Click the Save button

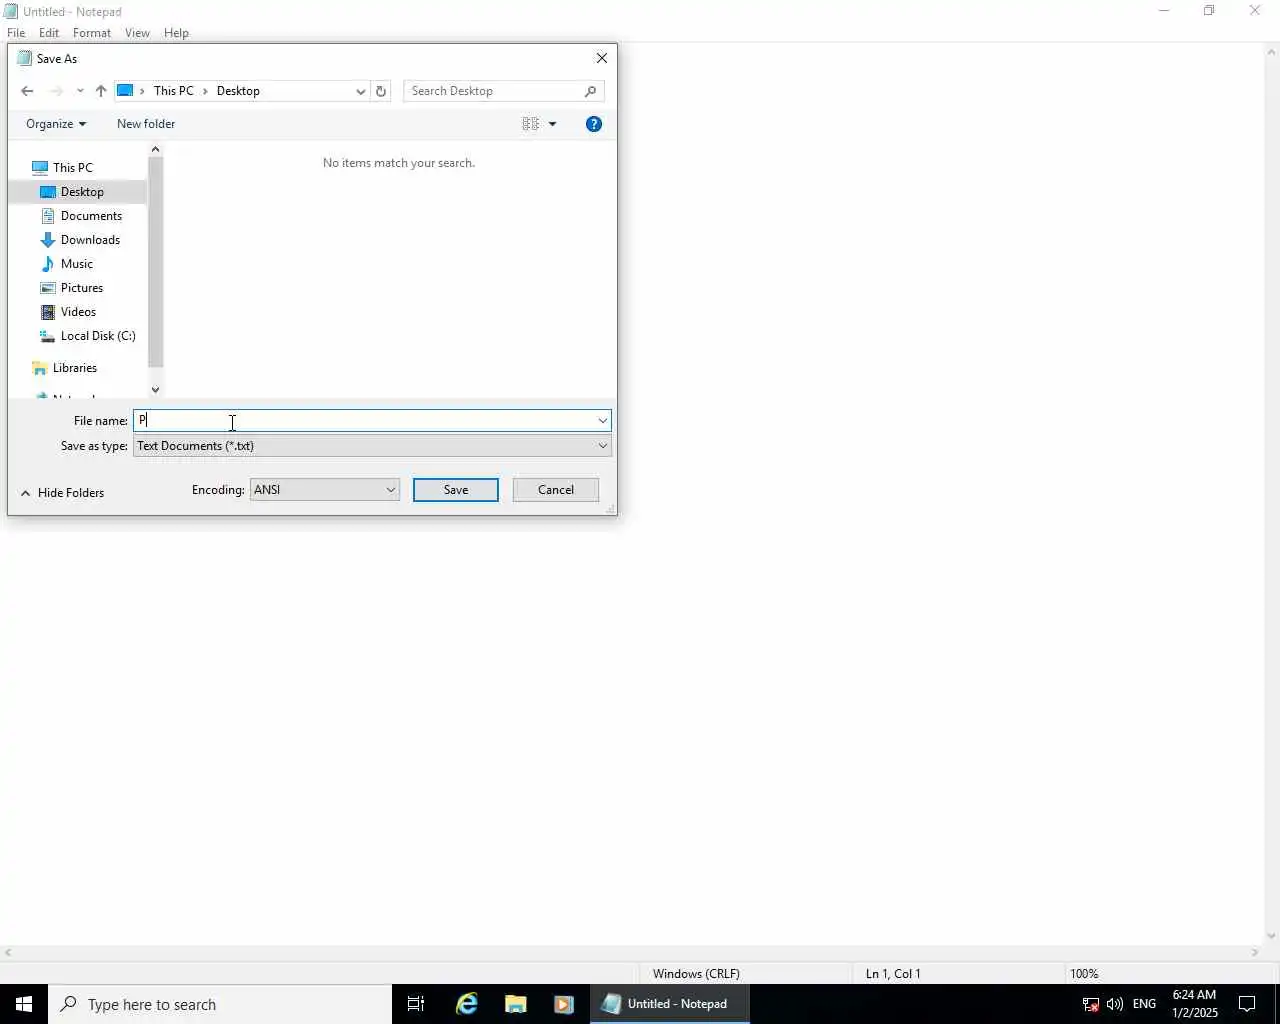pyautogui.click(x=456, y=490)
